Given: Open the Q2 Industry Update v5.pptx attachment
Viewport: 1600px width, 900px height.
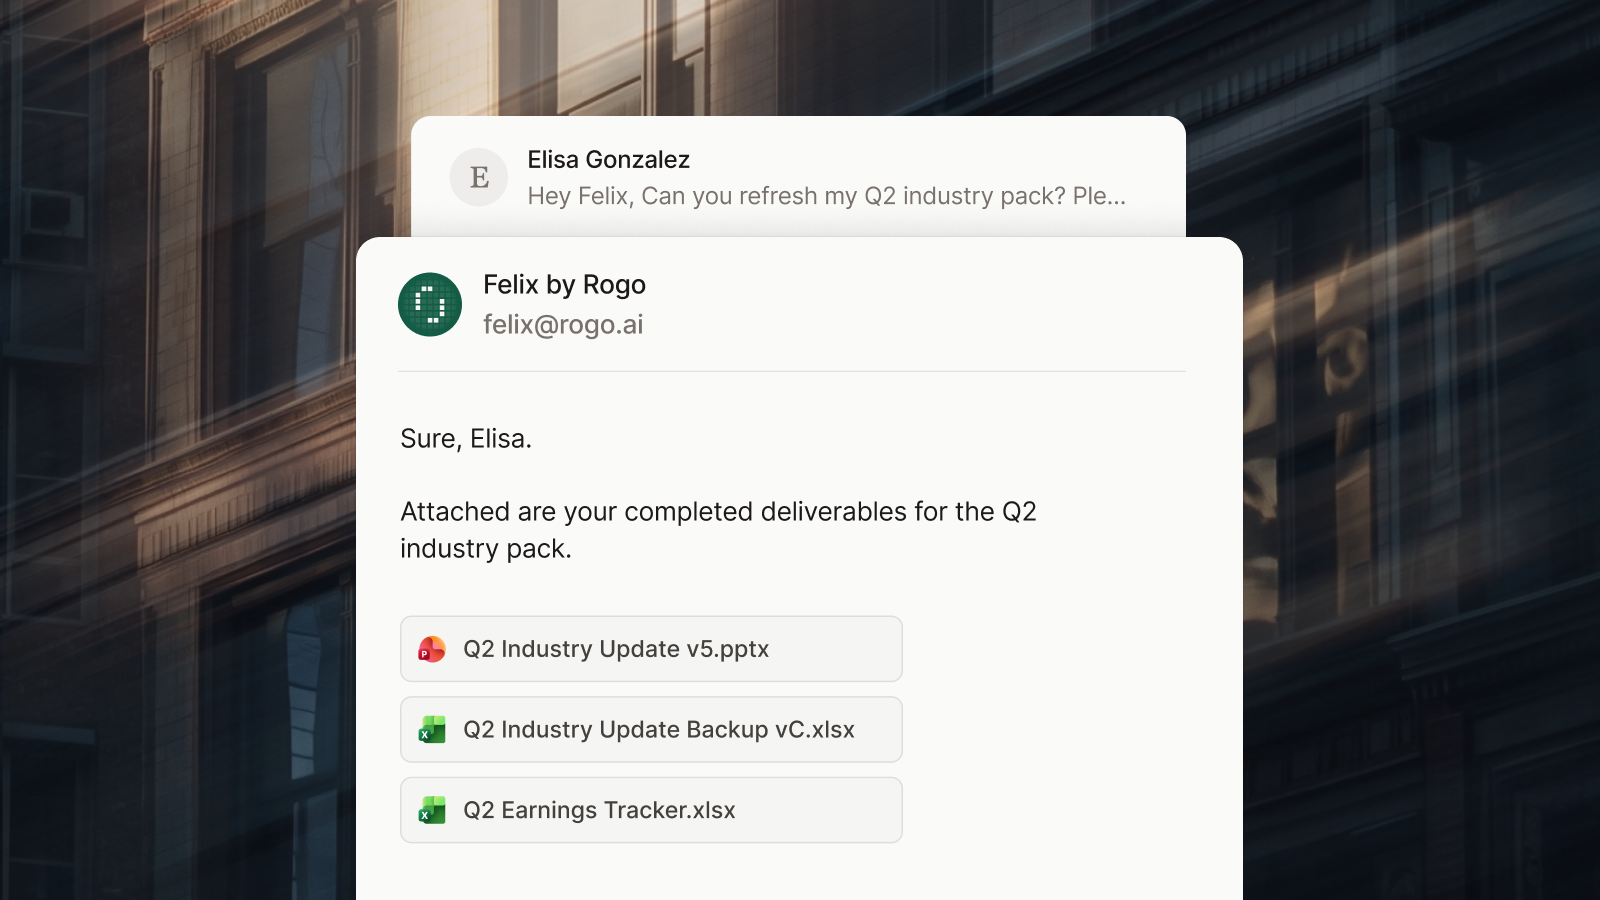Looking at the screenshot, I should point(651,649).
